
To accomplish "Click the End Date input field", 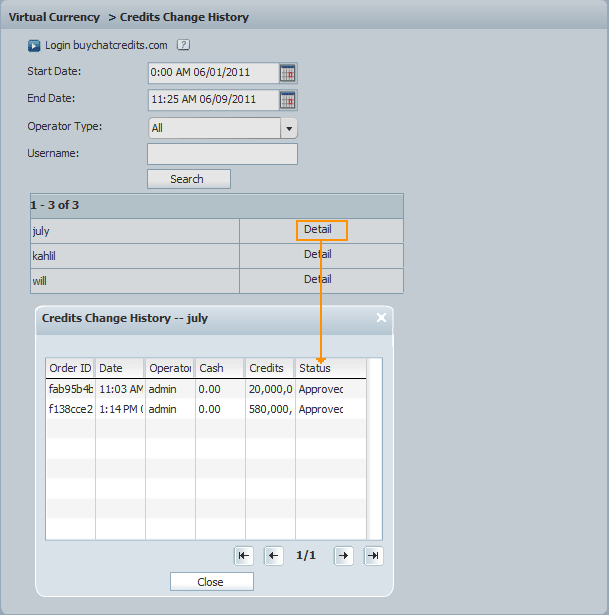I will pyautogui.click(x=212, y=100).
